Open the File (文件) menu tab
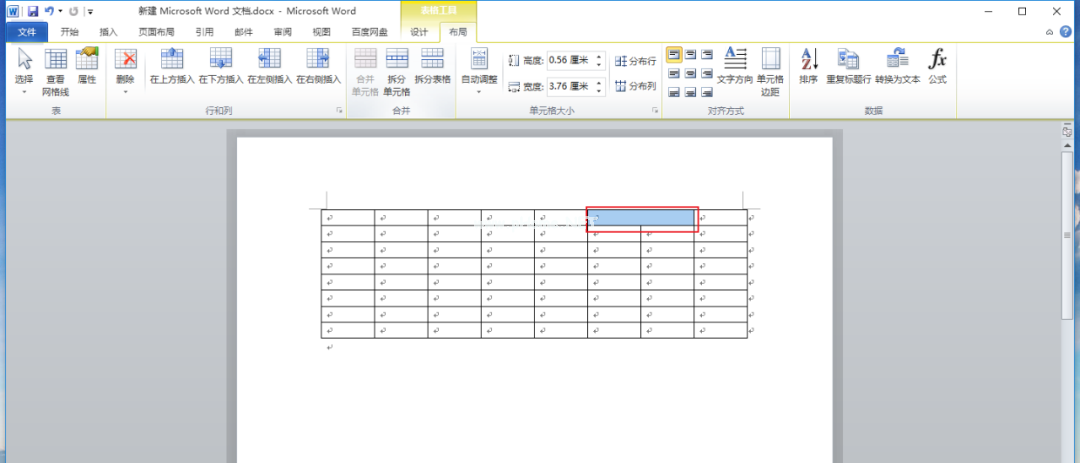Image resolution: width=1080 pixels, height=463 pixels. pyautogui.click(x=26, y=32)
